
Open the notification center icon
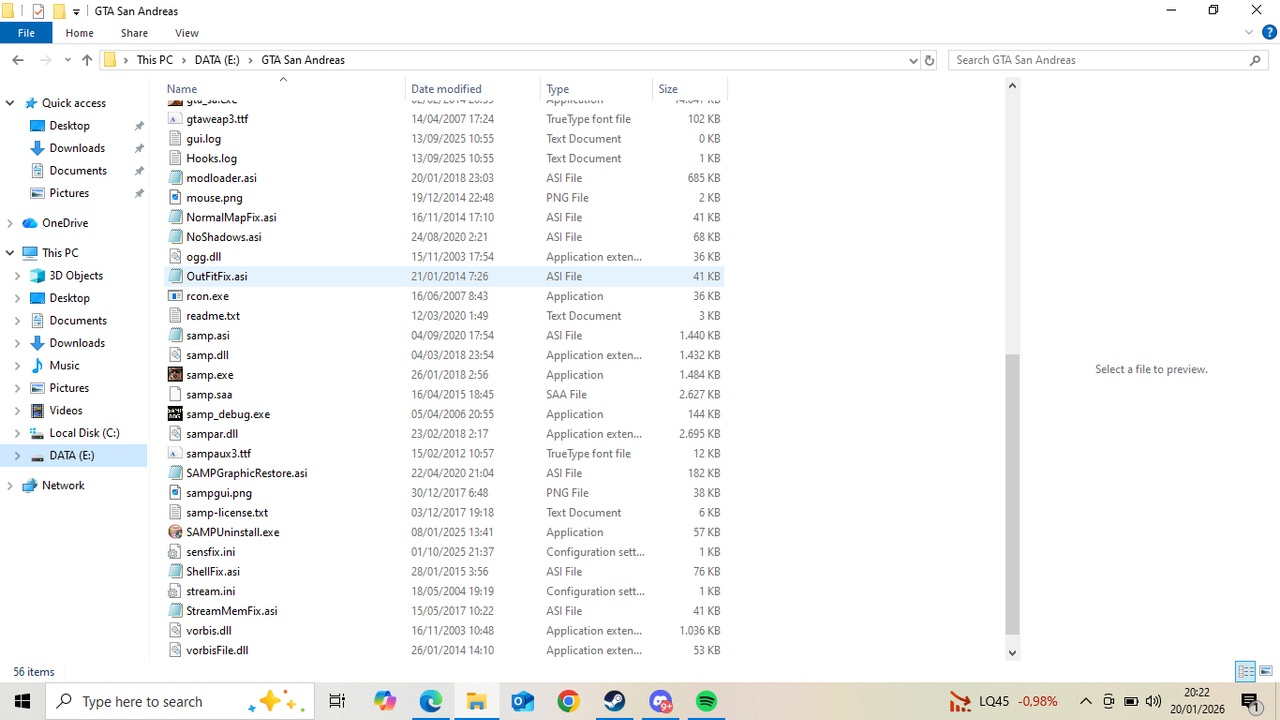(x=1250, y=701)
